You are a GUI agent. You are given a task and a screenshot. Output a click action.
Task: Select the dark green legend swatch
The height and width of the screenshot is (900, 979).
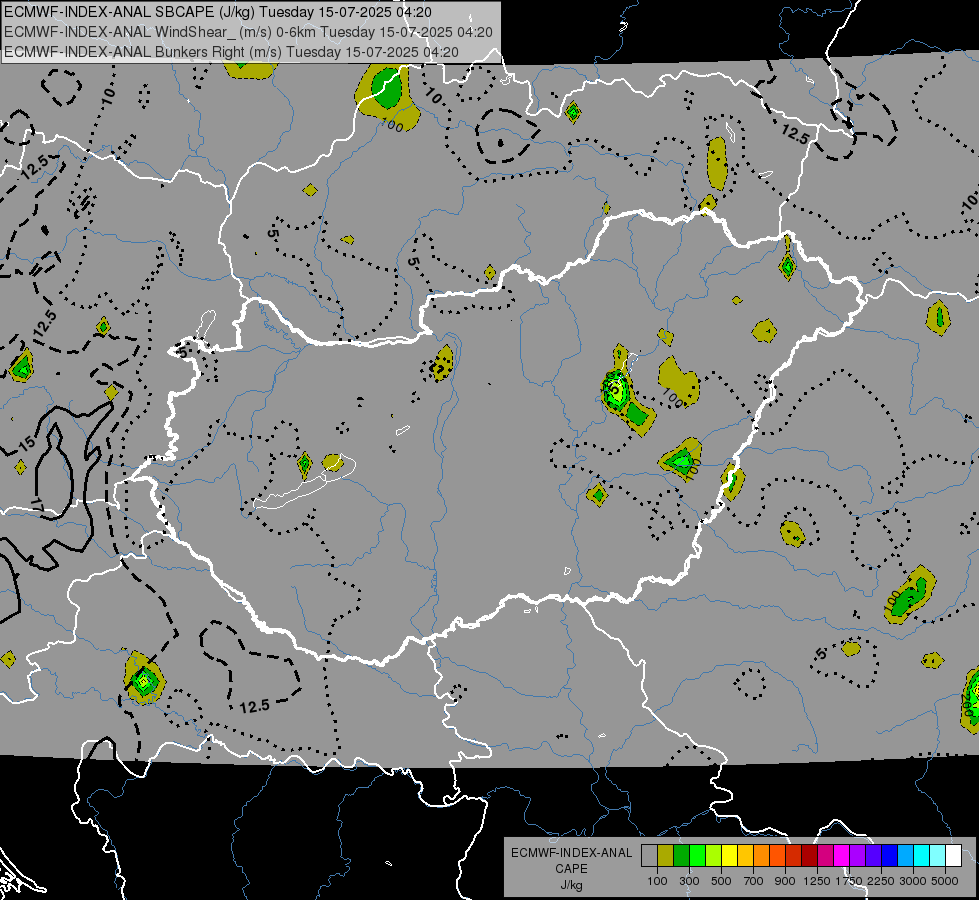click(x=681, y=856)
